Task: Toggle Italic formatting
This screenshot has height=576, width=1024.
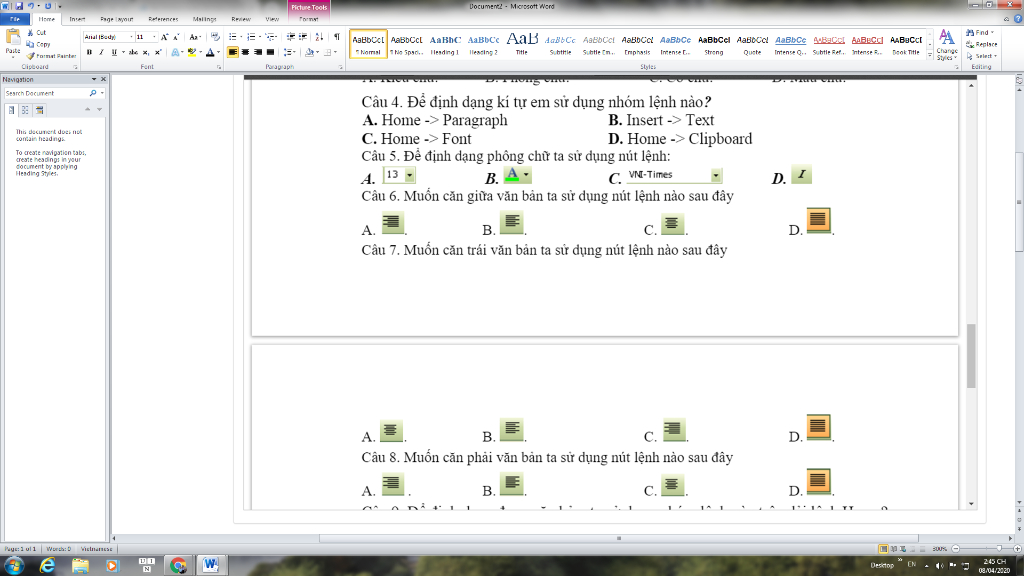Action: tap(101, 52)
